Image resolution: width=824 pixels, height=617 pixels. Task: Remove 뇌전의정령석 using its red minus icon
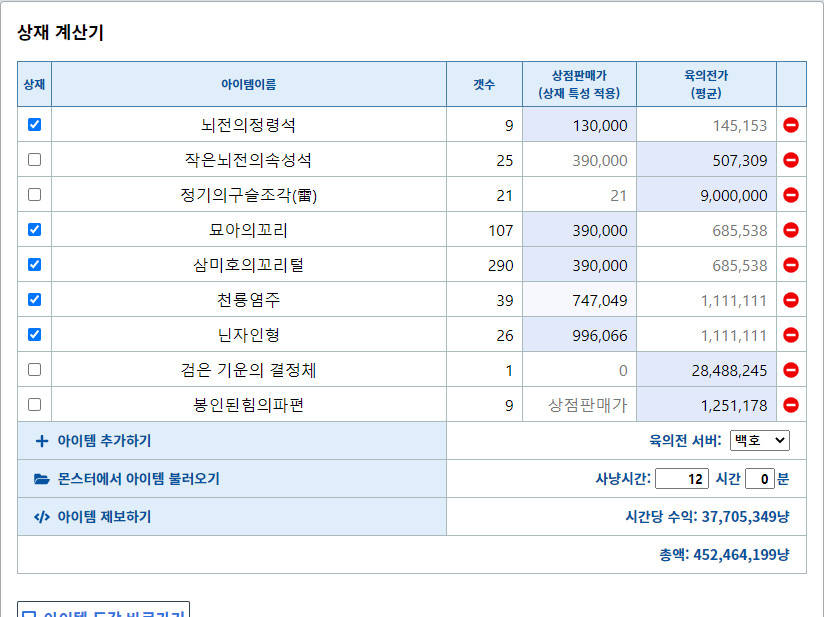[791, 124]
